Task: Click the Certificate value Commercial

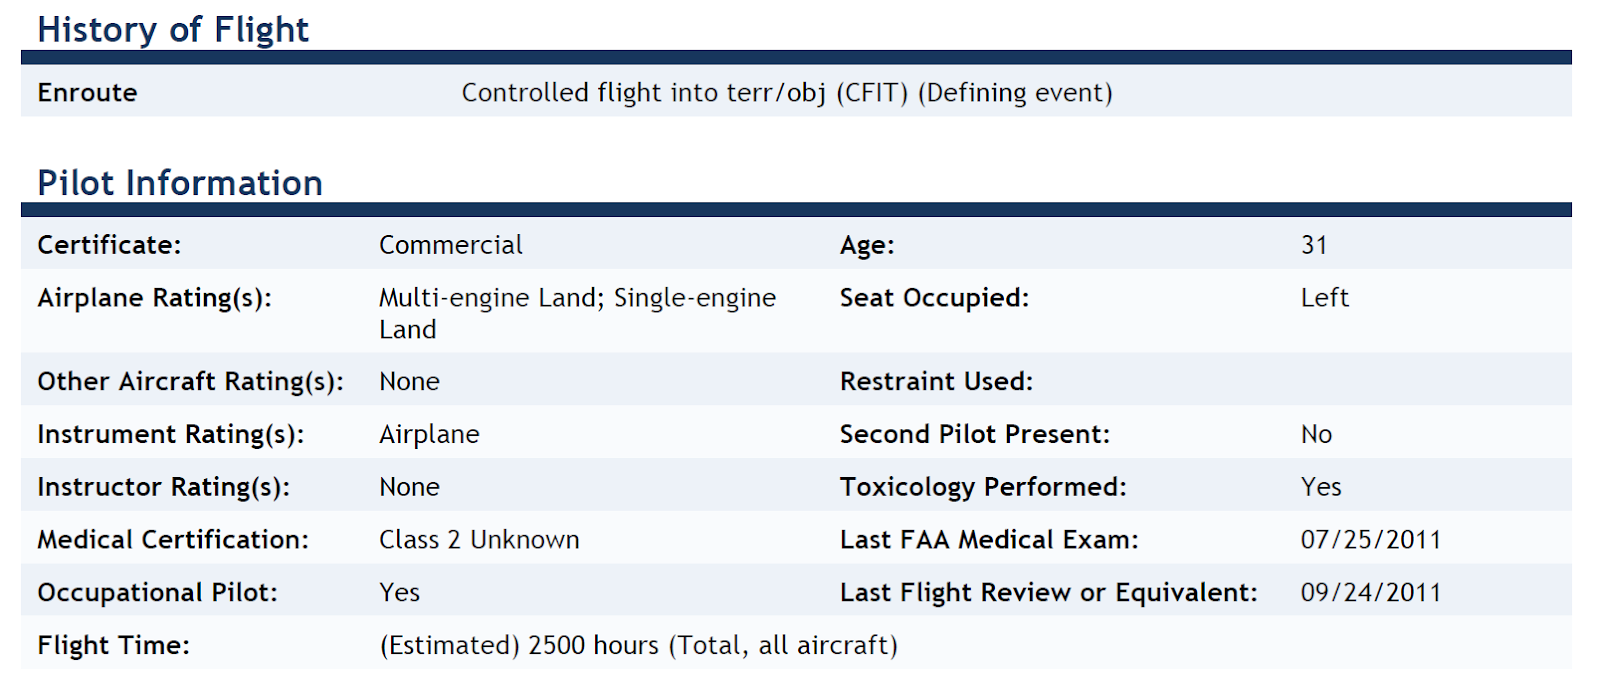Action: (450, 245)
